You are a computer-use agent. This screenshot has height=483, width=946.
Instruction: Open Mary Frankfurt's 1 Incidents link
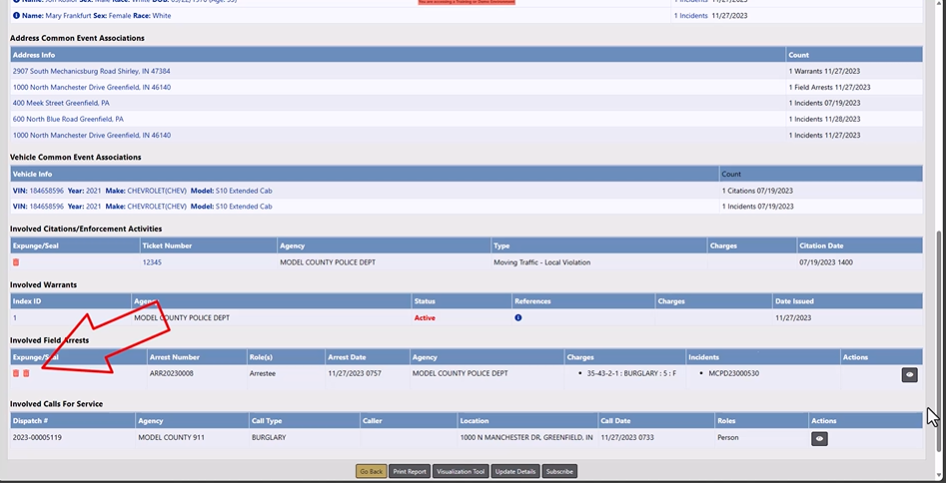(x=690, y=16)
